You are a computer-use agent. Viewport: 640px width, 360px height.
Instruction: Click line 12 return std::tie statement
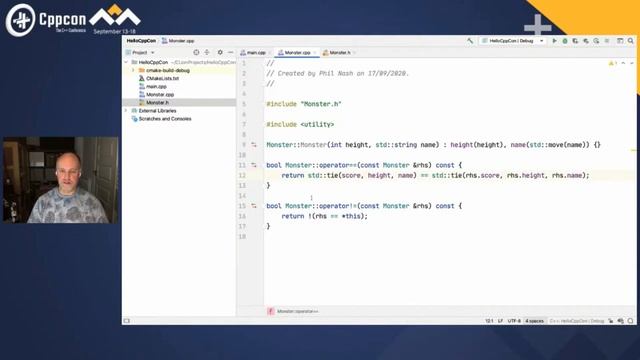click(x=436, y=176)
